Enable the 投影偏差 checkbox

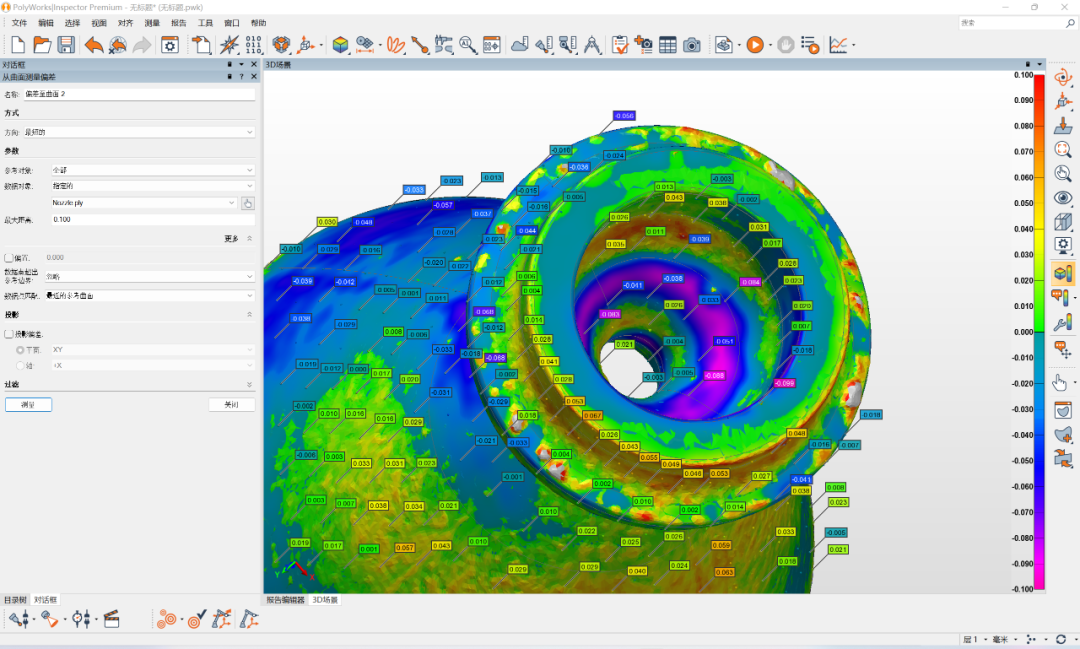10,334
